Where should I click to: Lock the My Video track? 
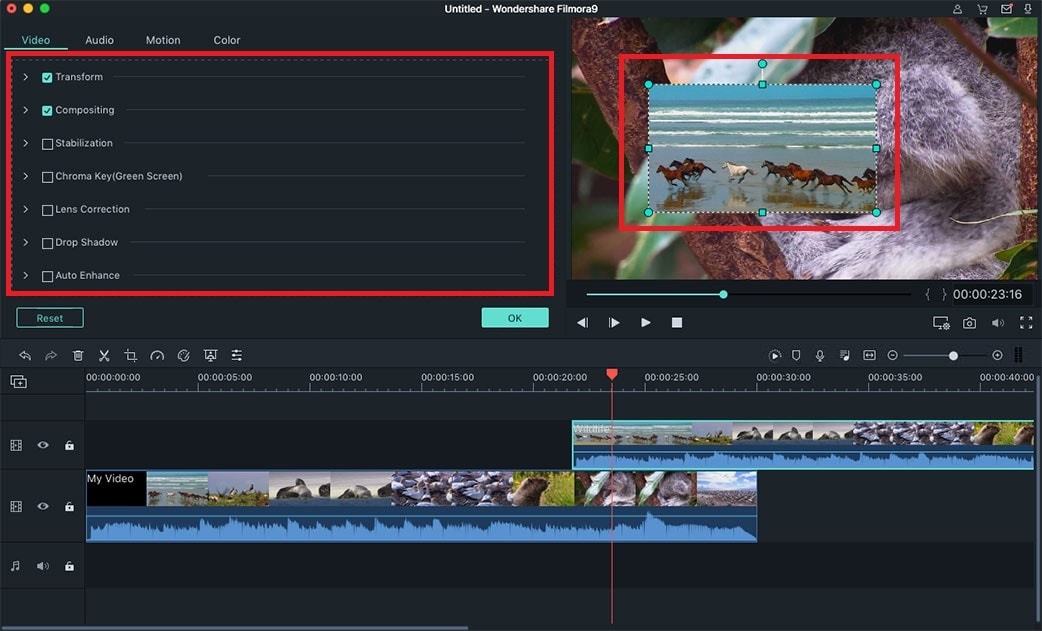point(69,506)
